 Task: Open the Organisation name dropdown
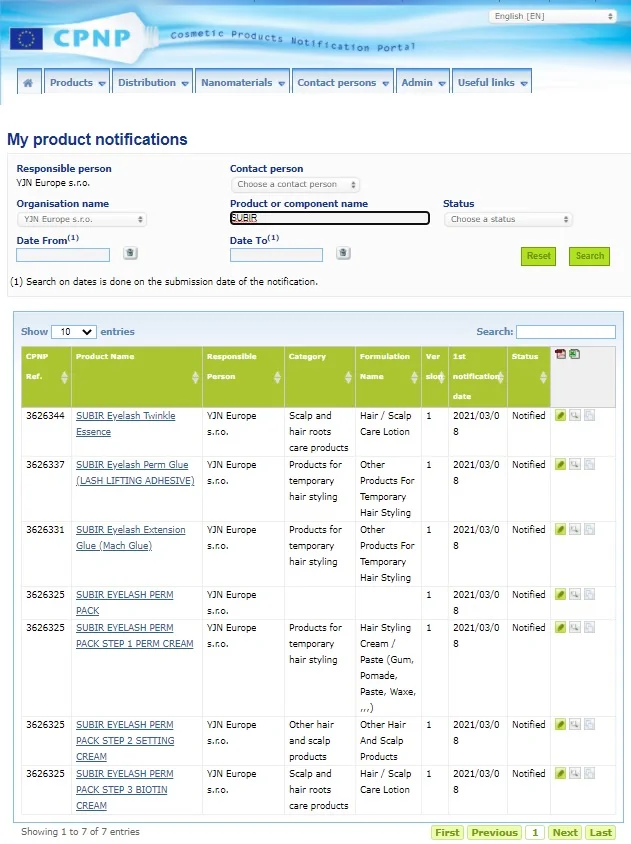(82, 219)
